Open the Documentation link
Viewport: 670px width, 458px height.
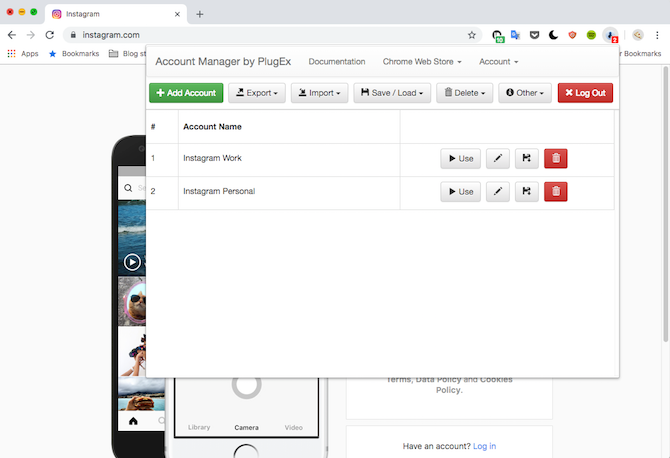[337, 62]
